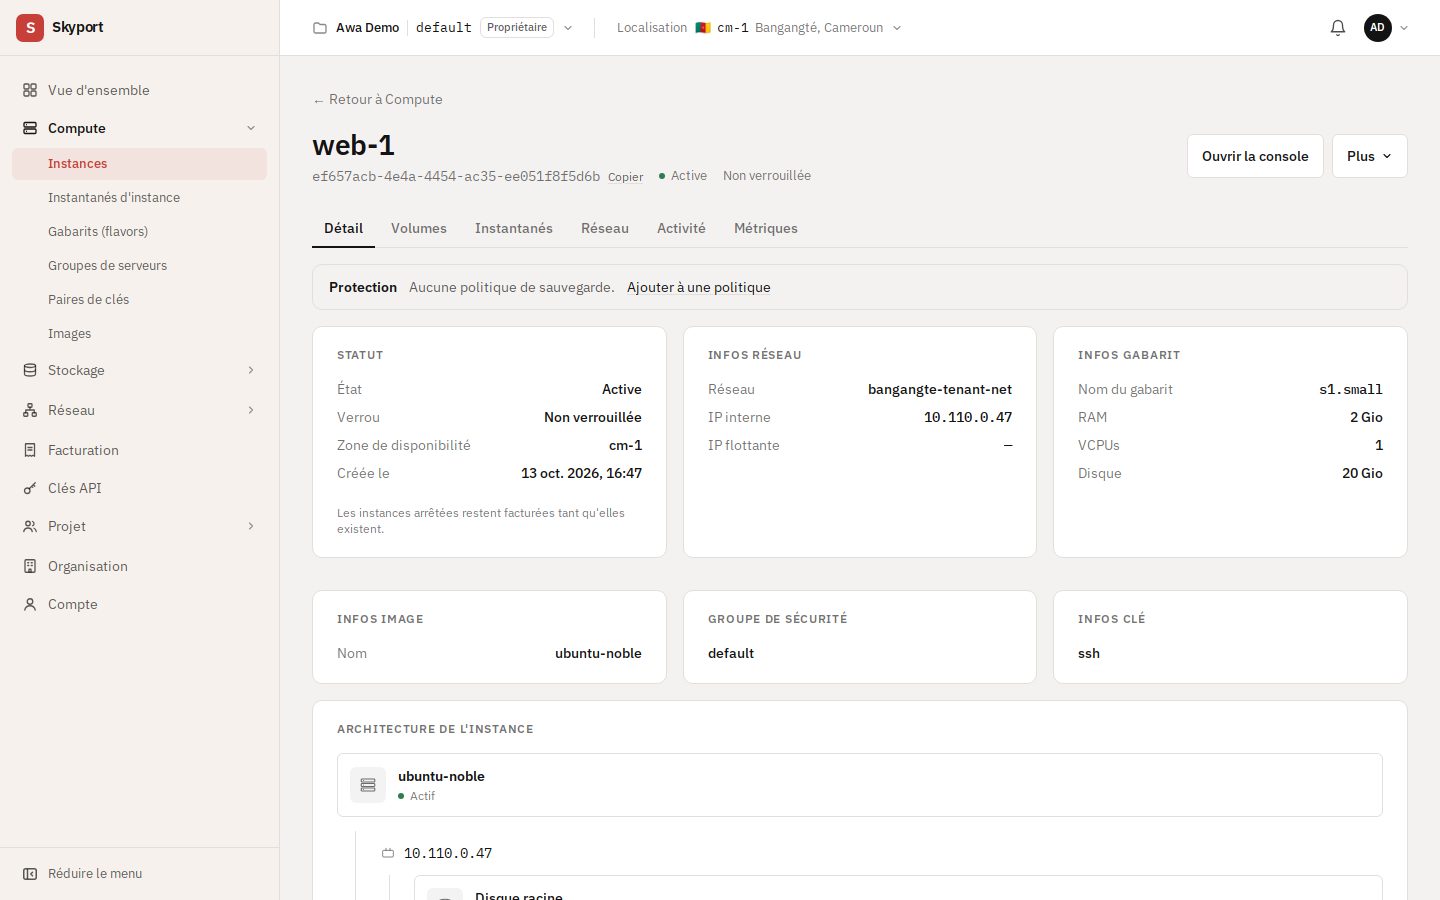Open Groupes de serveurs in sidebar
This screenshot has height=900, width=1440.
coord(139,266)
